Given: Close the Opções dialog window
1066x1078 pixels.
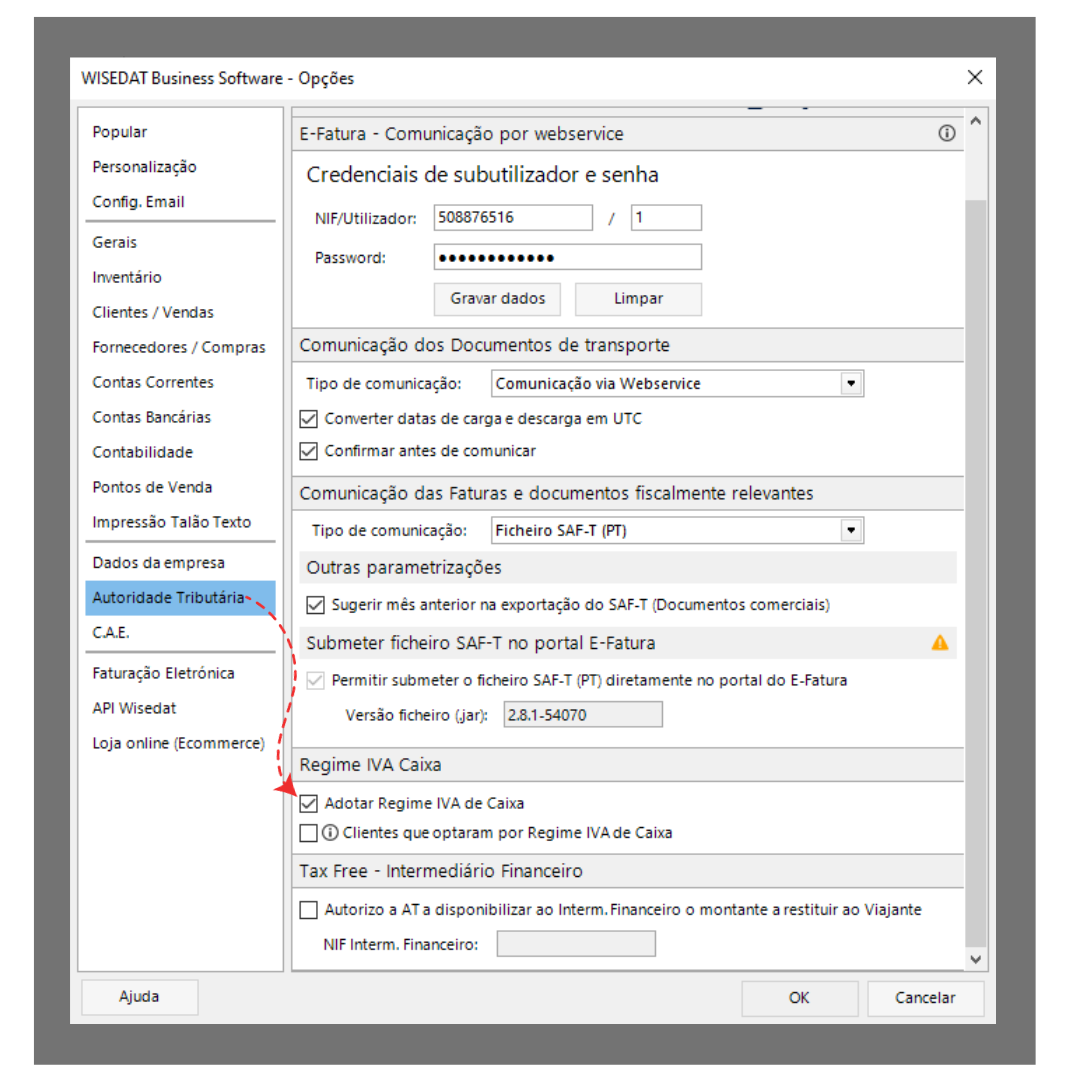Looking at the screenshot, I should tap(975, 77).
